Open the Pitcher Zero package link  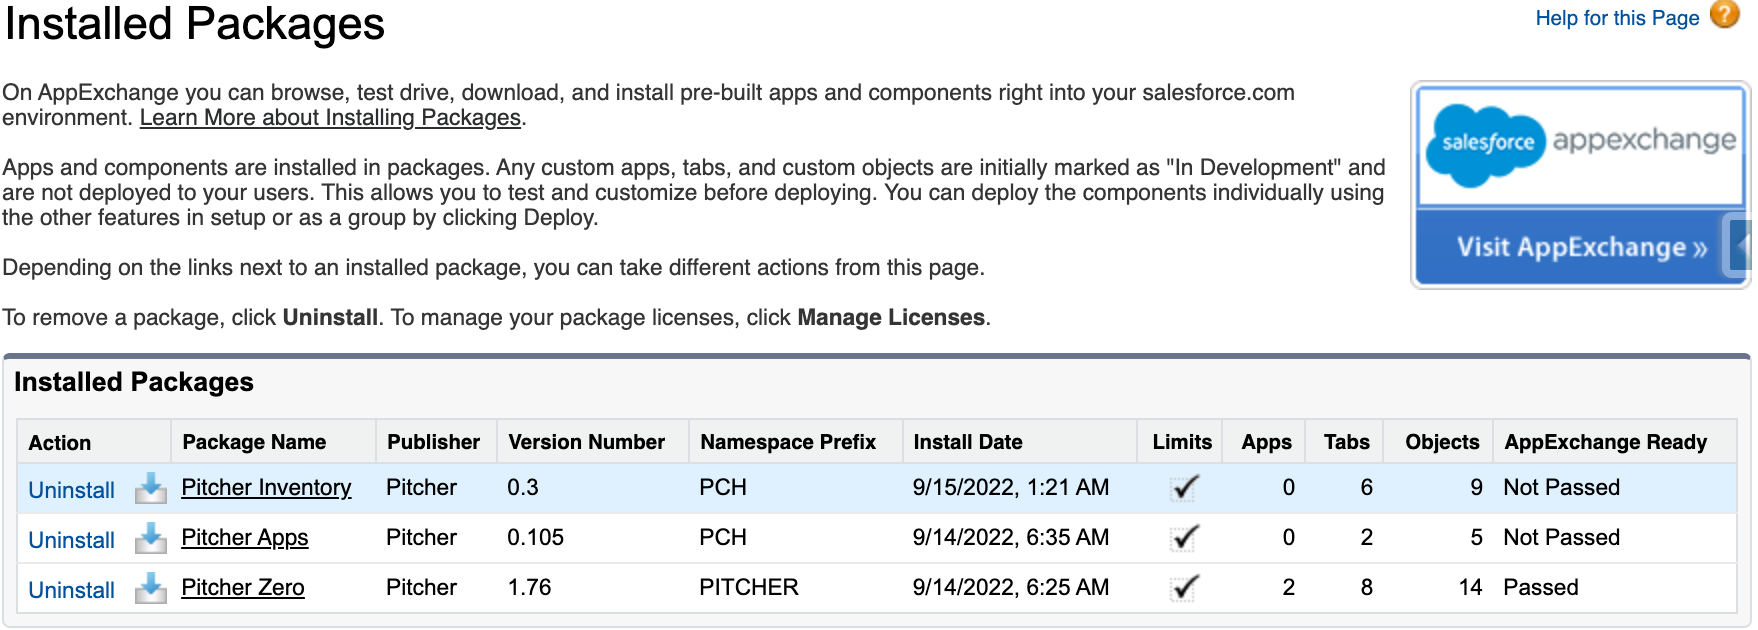tap(242, 588)
